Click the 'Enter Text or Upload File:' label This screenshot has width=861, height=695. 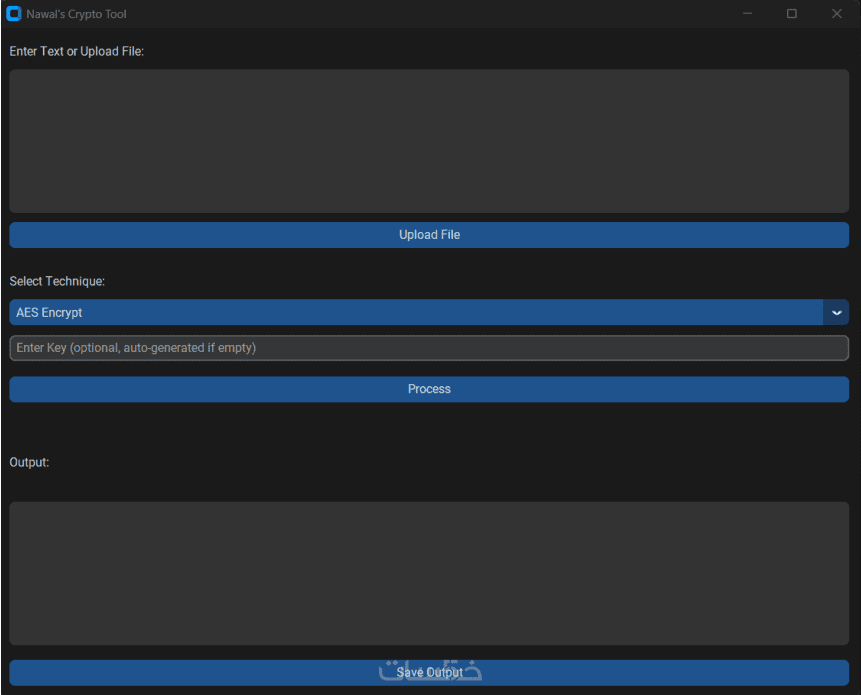pos(76,51)
